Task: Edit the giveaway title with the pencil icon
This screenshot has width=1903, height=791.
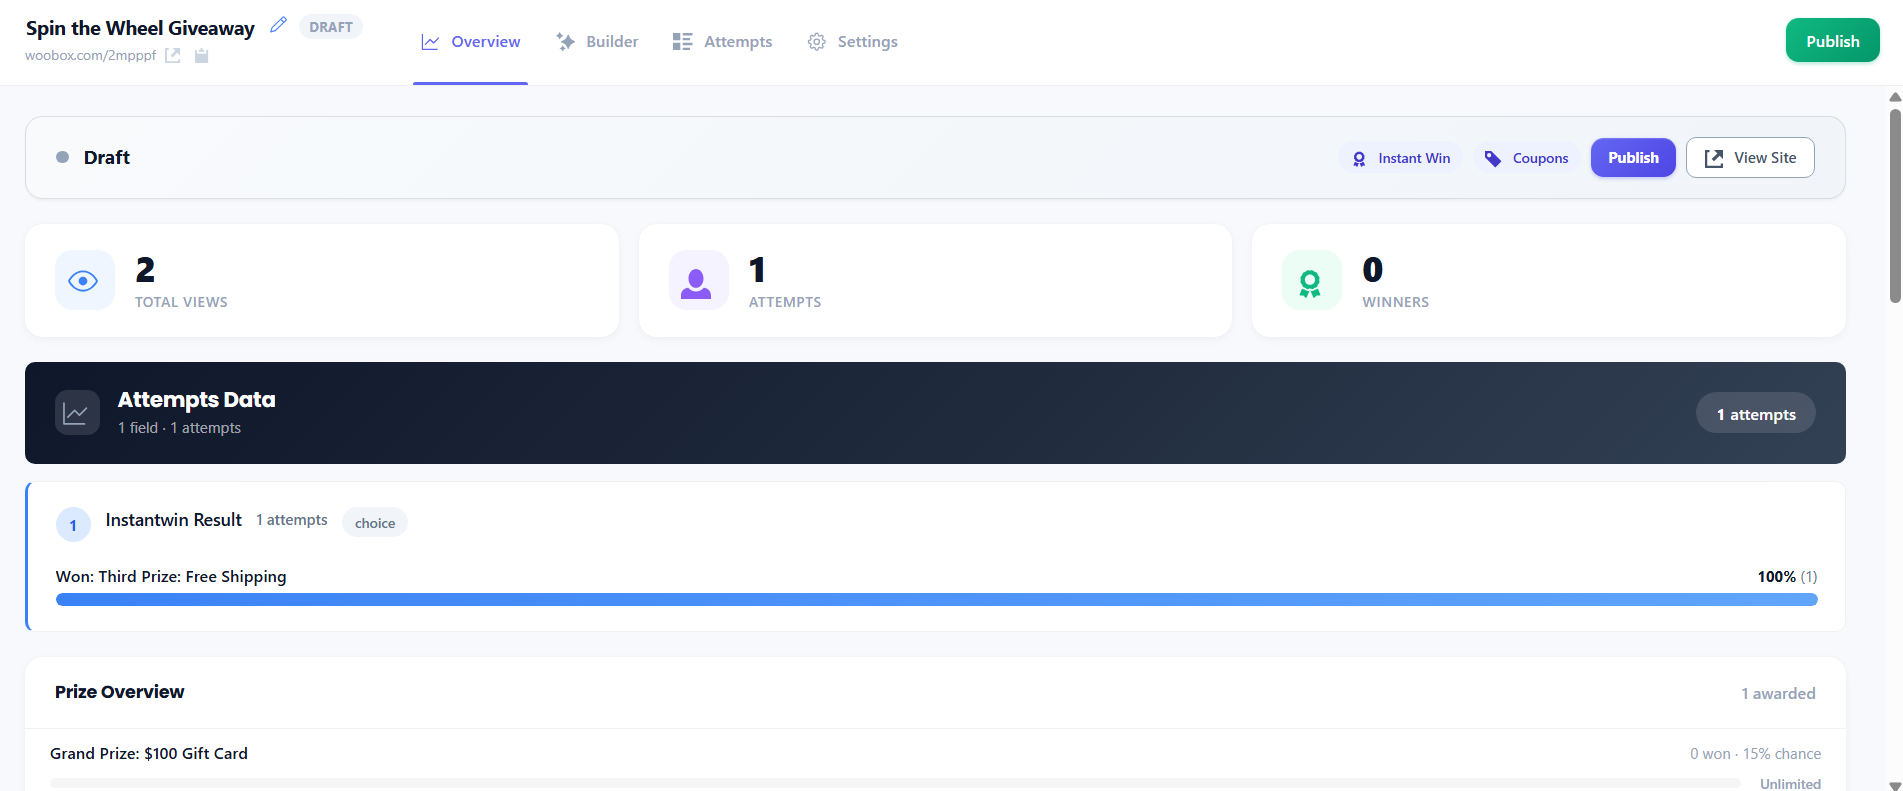Action: (278, 25)
